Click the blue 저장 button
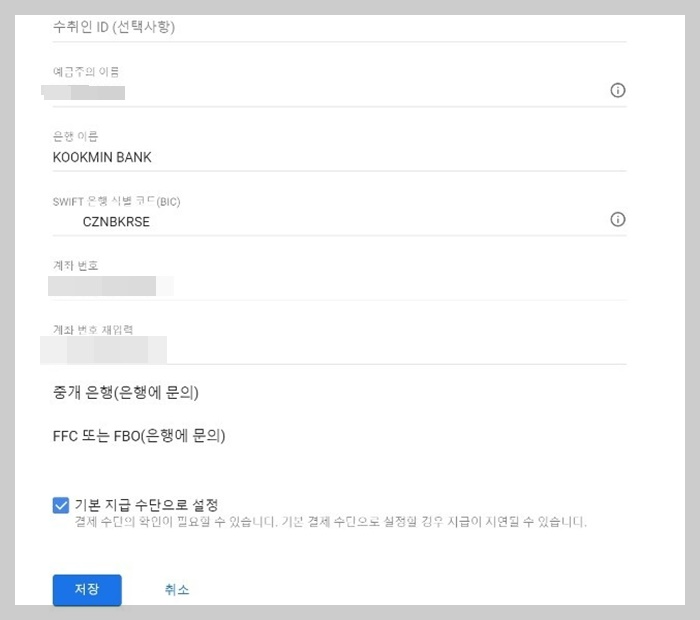The image size is (700, 620). (x=87, y=590)
